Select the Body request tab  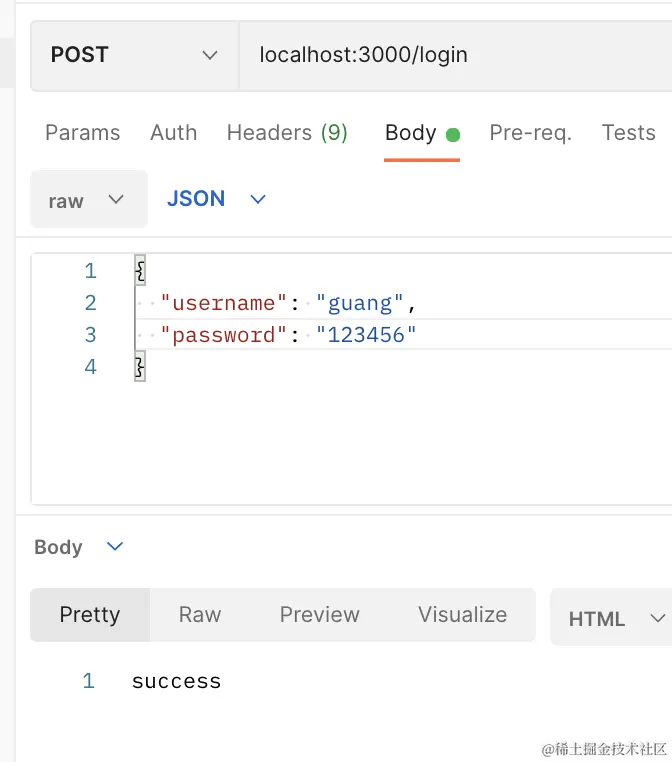click(x=422, y=134)
